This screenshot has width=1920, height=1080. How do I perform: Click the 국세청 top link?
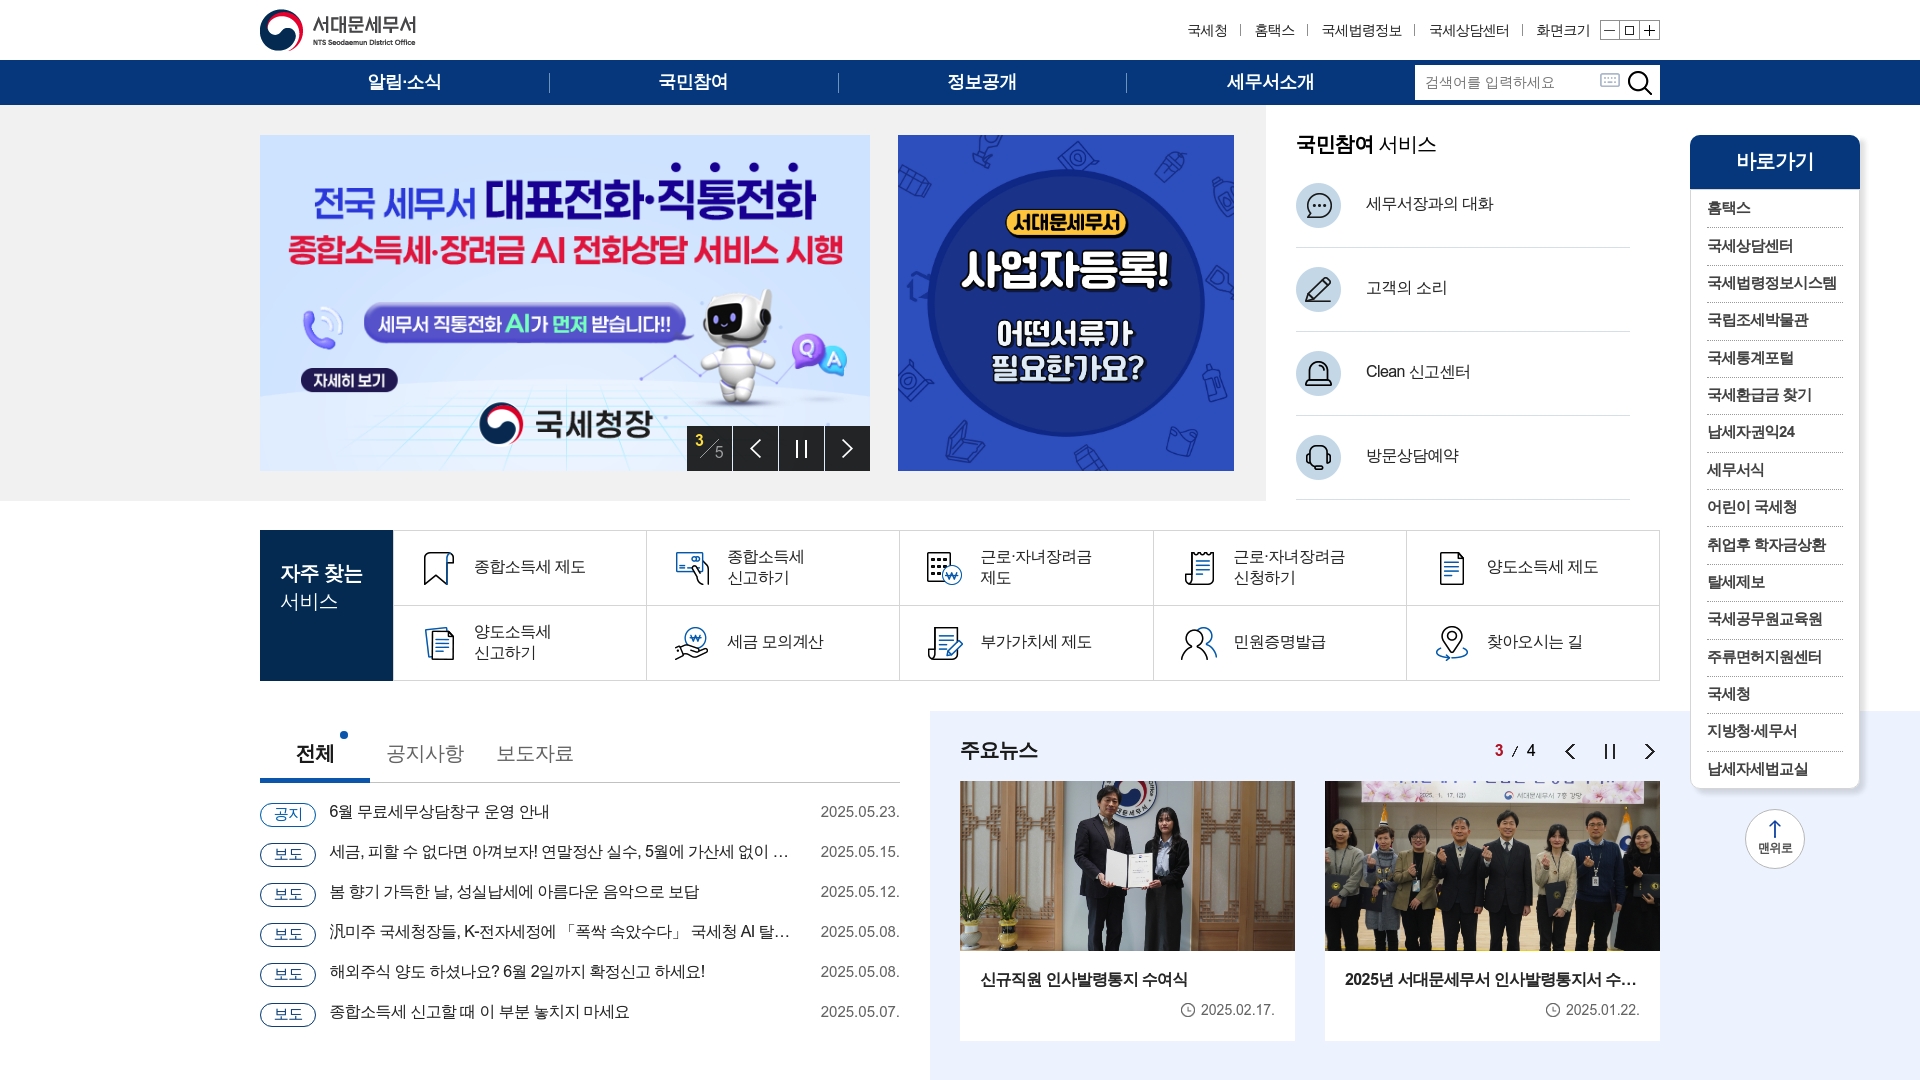tap(1207, 31)
